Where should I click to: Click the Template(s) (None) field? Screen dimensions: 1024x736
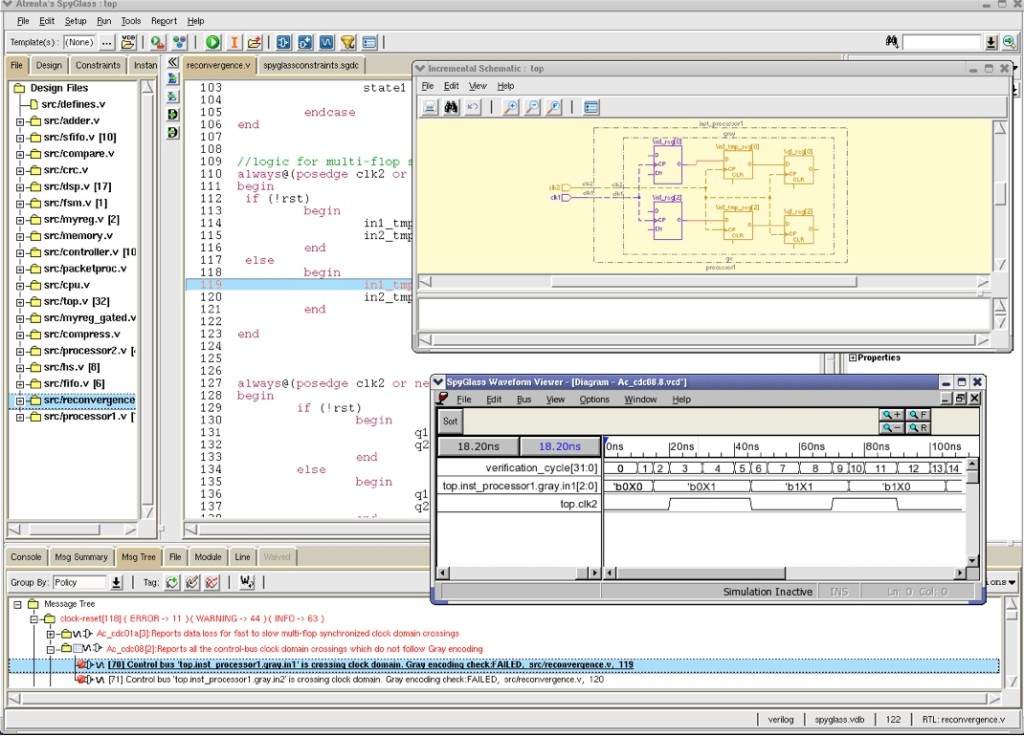(x=80, y=42)
